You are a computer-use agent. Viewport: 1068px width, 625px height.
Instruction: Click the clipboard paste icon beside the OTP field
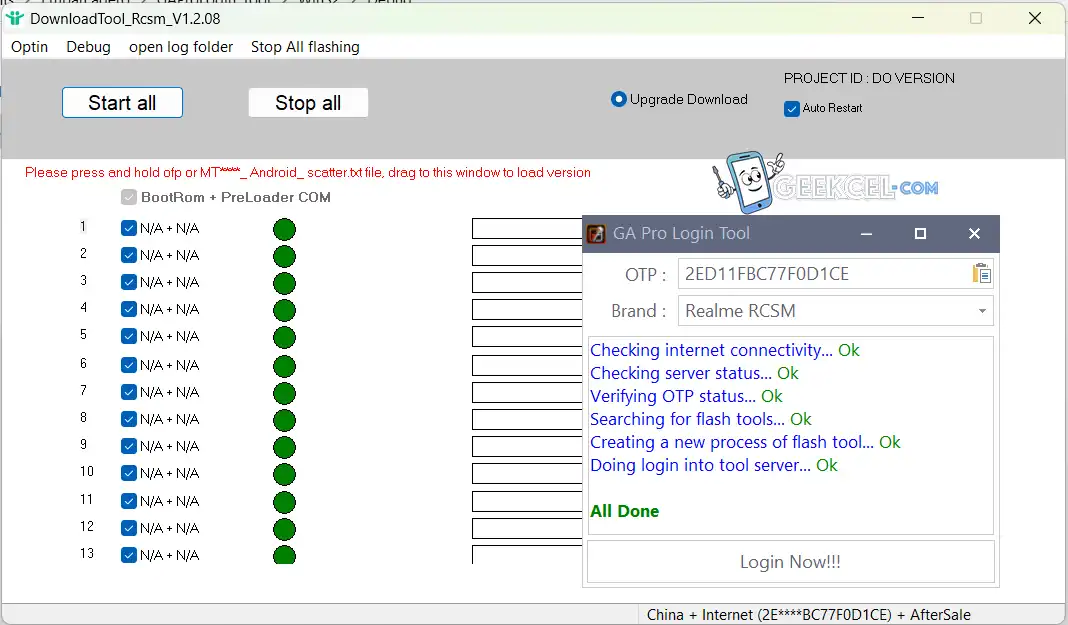tap(981, 272)
